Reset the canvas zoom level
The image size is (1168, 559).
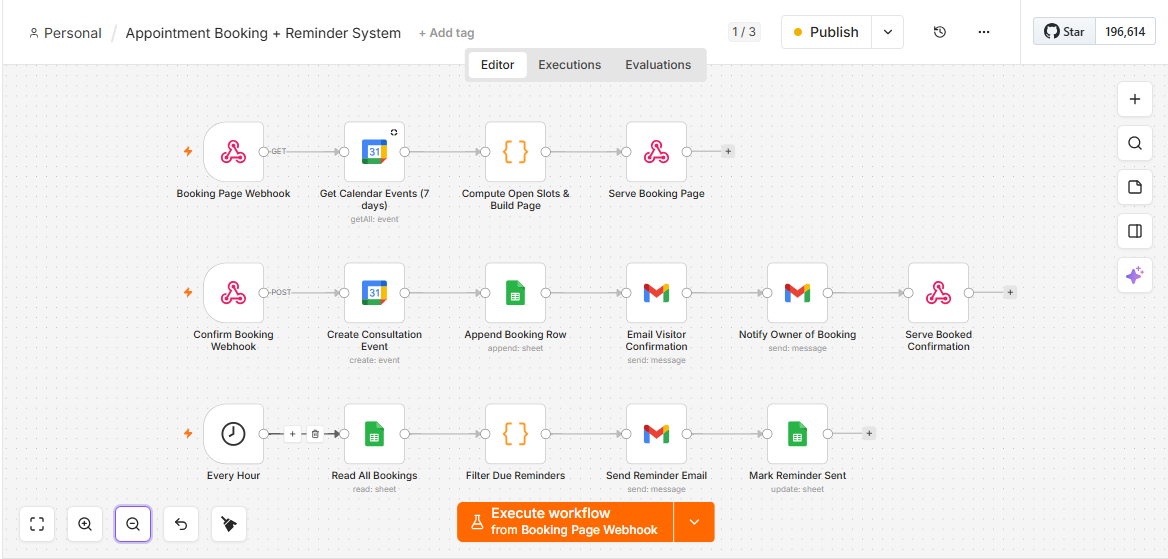point(181,524)
